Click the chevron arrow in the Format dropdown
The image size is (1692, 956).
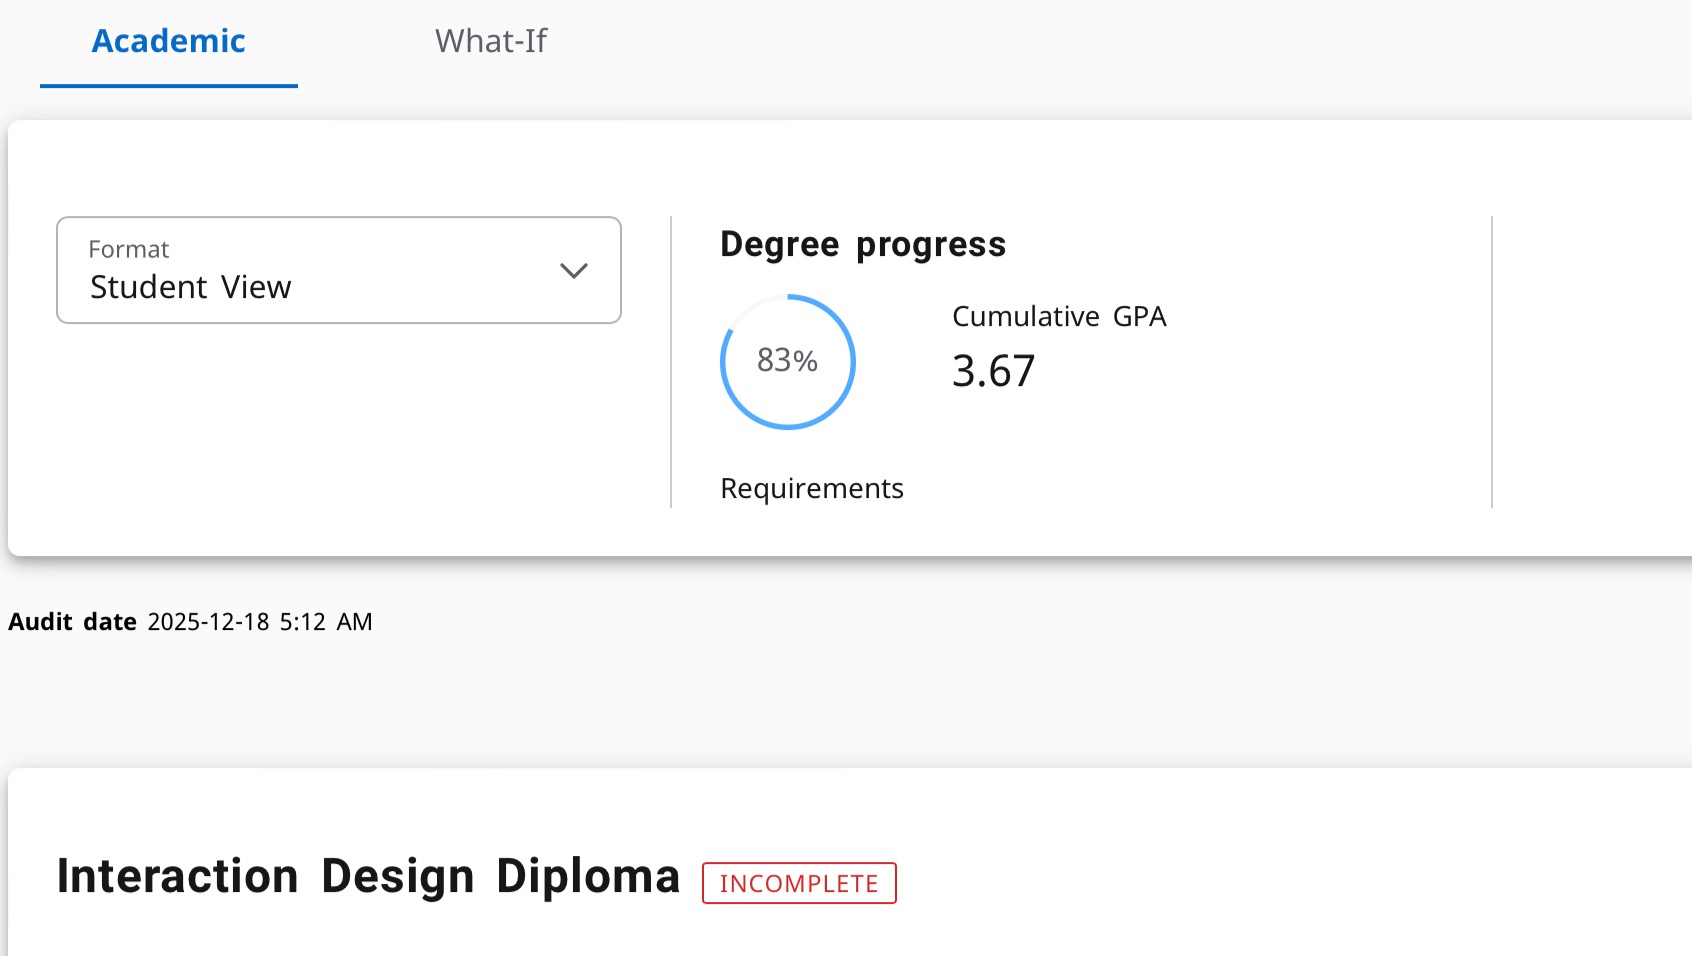(573, 271)
